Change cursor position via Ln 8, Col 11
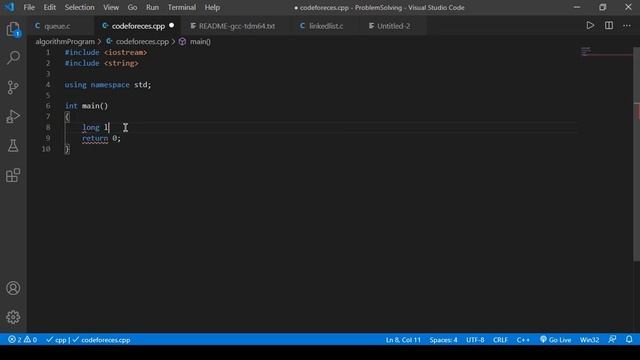 [403, 340]
